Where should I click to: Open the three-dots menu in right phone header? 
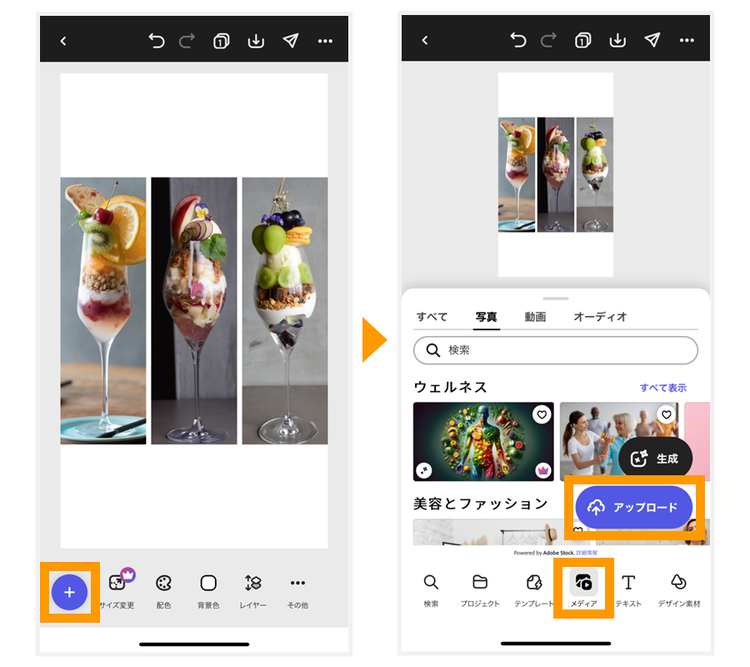point(687,40)
